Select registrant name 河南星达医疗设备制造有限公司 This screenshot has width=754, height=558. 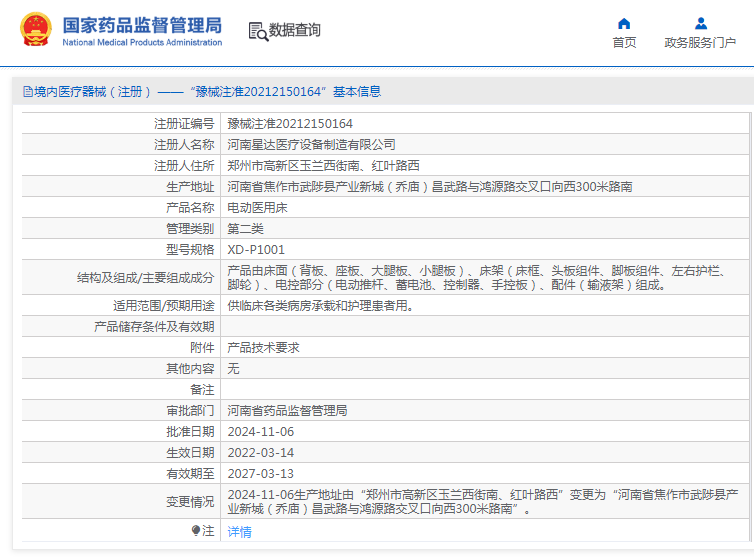(x=311, y=144)
